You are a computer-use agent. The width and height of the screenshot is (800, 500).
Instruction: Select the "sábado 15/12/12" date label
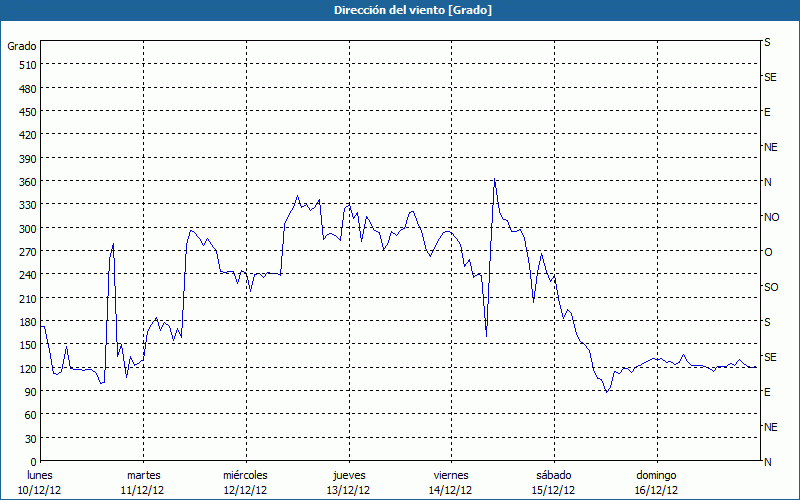point(553,482)
